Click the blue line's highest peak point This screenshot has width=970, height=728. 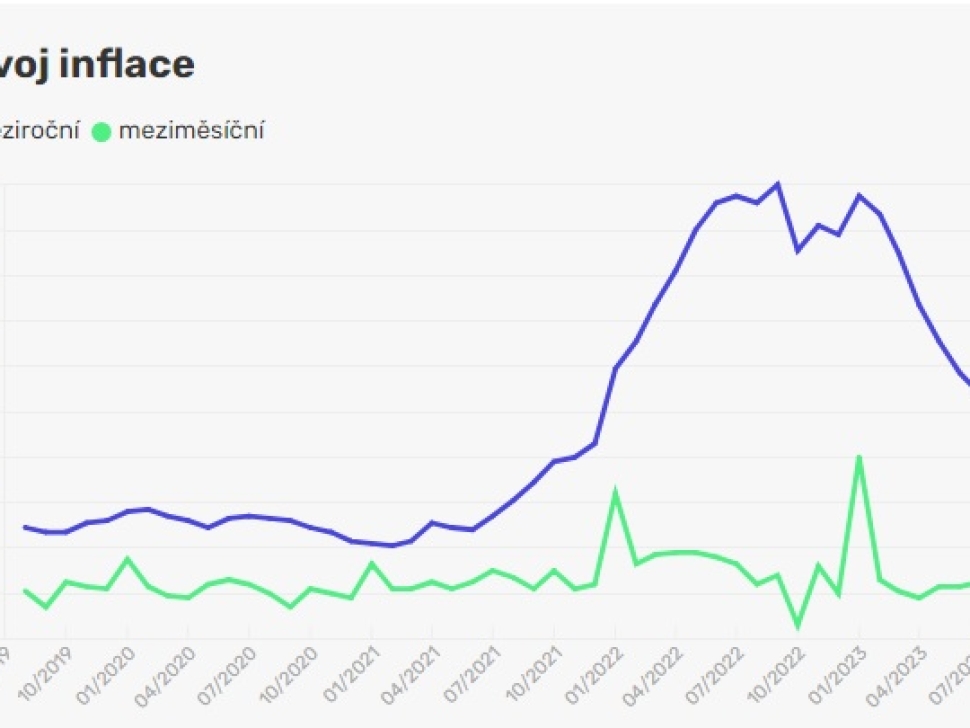778,185
